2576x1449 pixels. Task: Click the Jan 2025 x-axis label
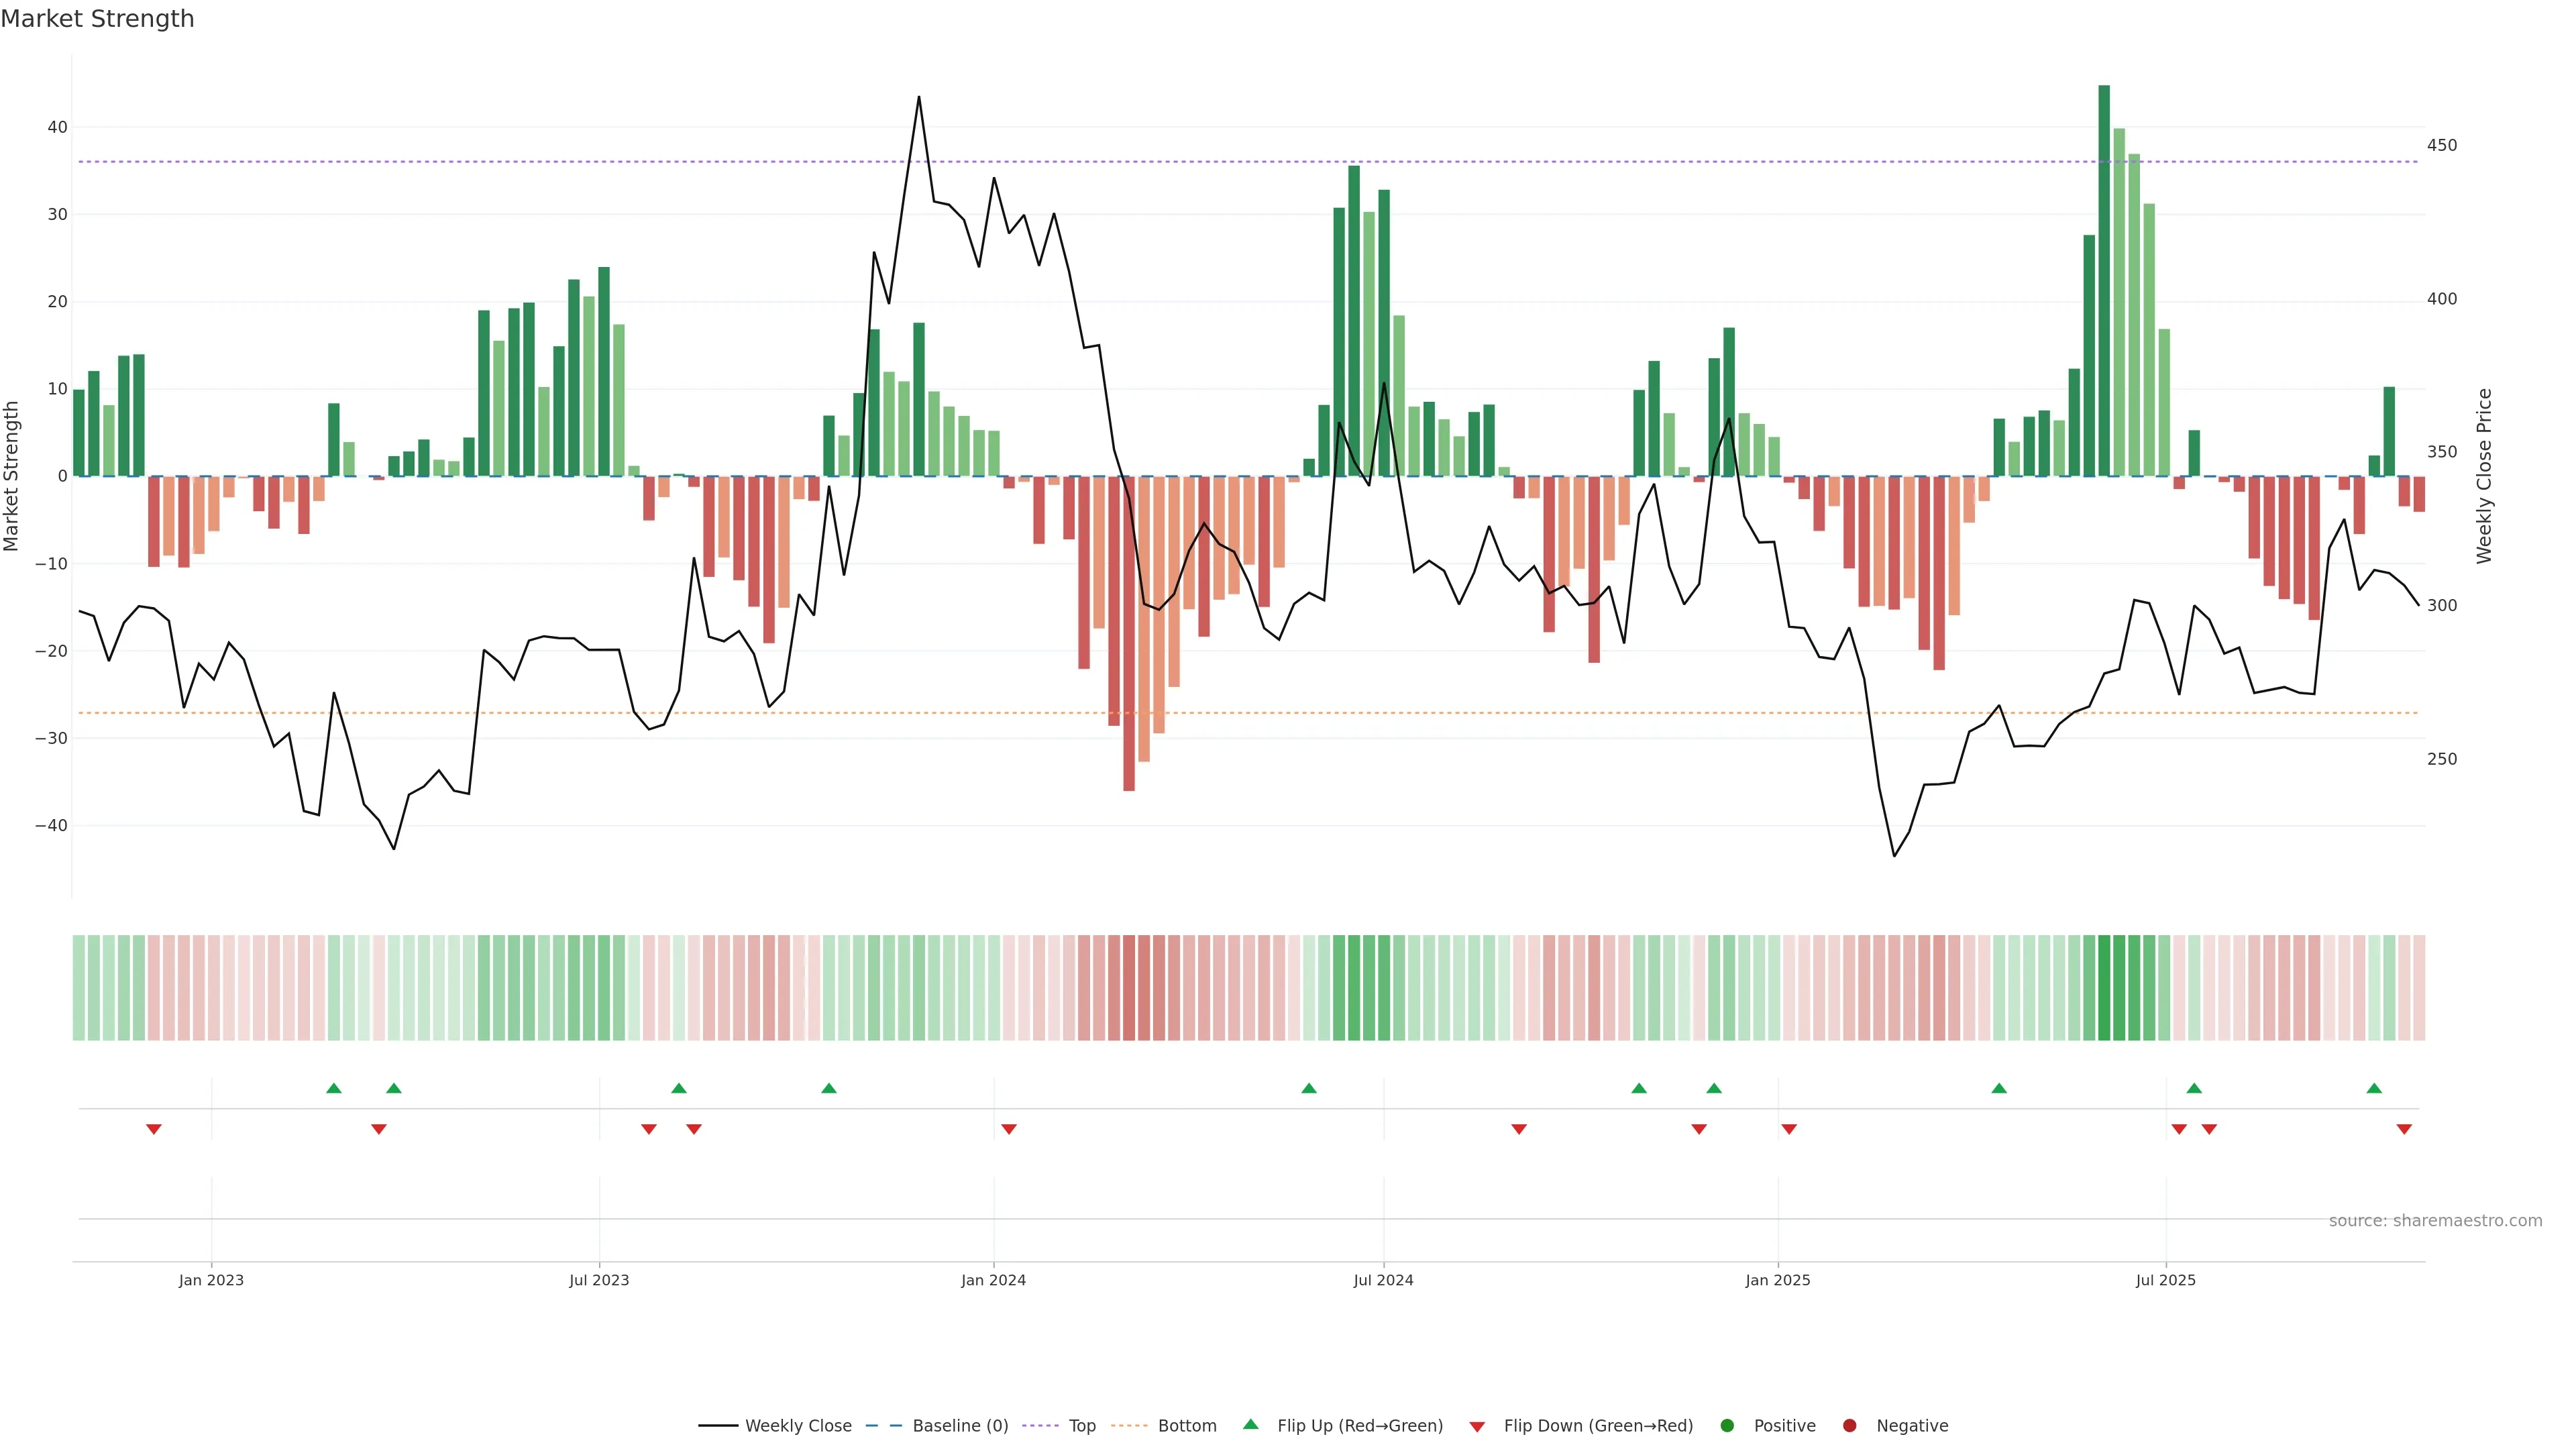(x=1777, y=1280)
